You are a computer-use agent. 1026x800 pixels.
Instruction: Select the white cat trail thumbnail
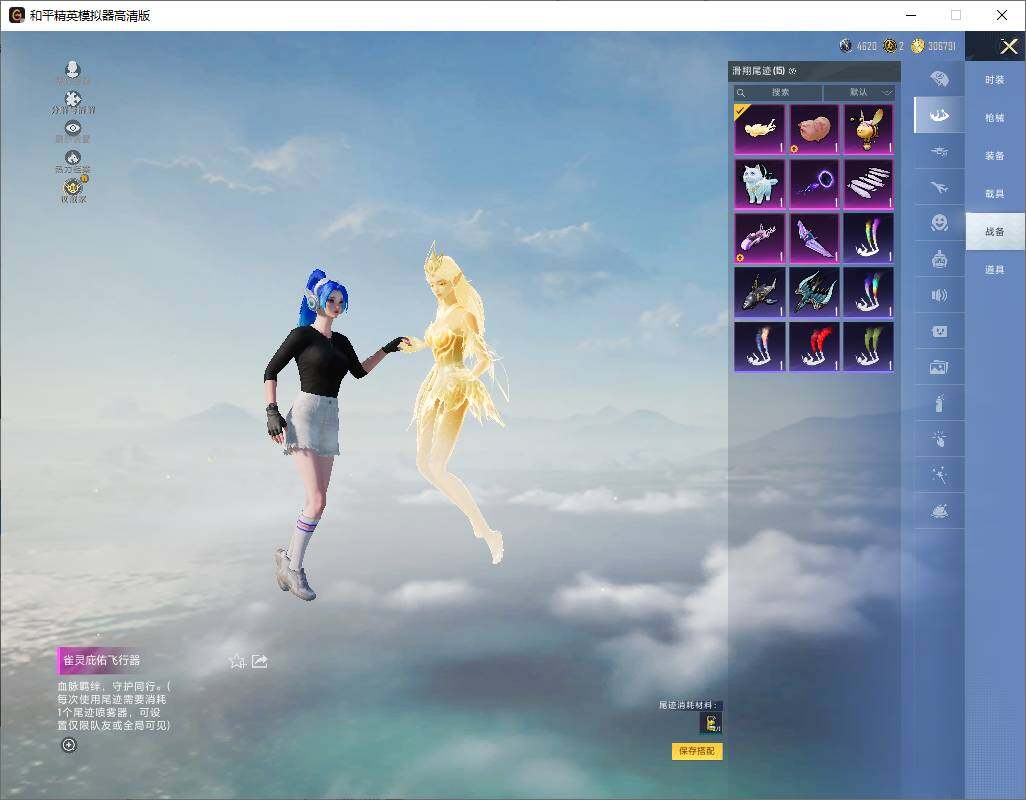pos(760,183)
